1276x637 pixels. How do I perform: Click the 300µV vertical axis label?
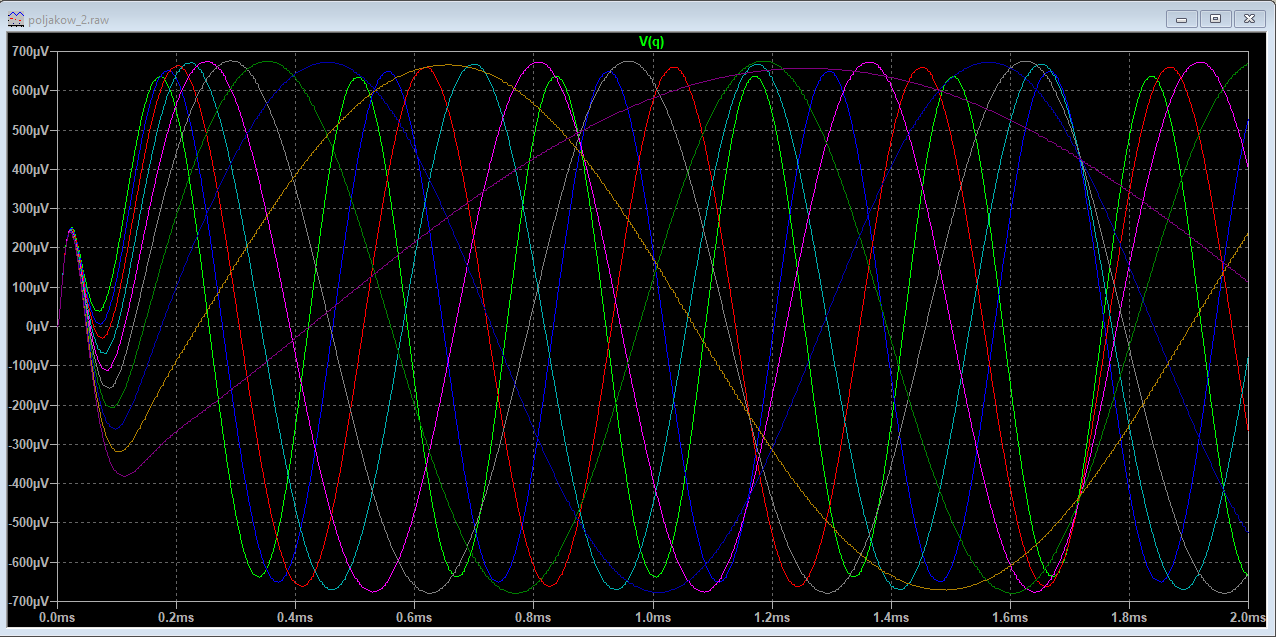click(x=30, y=209)
